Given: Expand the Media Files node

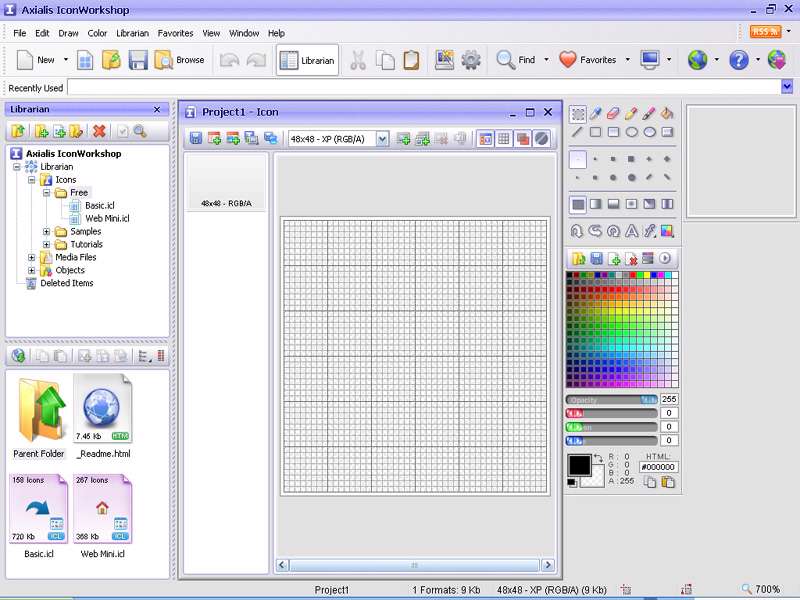Looking at the screenshot, I should tap(31, 258).
